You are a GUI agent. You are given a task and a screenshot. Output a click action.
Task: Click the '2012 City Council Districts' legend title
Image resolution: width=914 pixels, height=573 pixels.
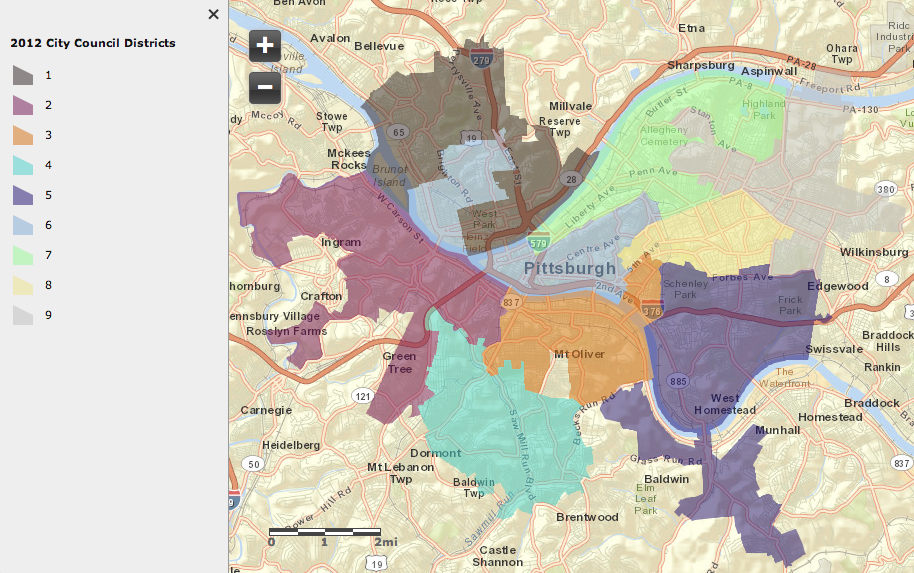point(93,43)
